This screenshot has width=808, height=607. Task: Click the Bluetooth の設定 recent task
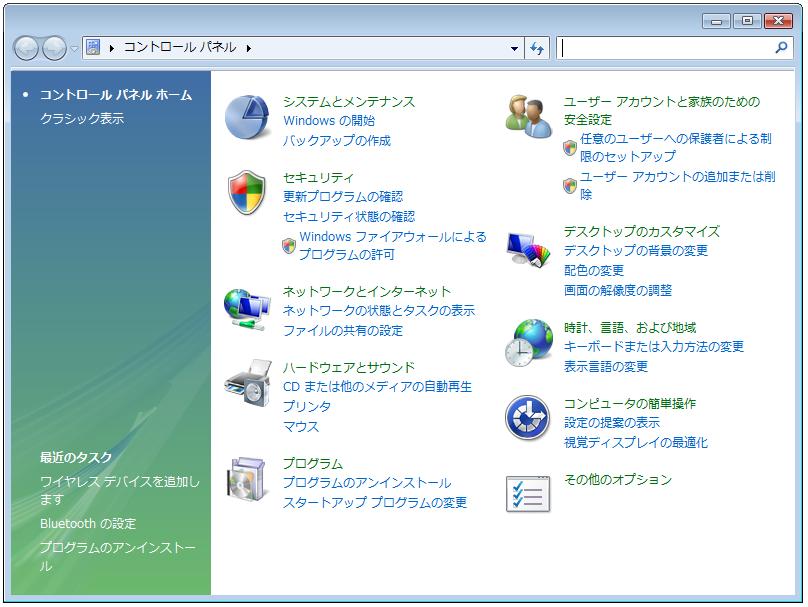[88, 524]
